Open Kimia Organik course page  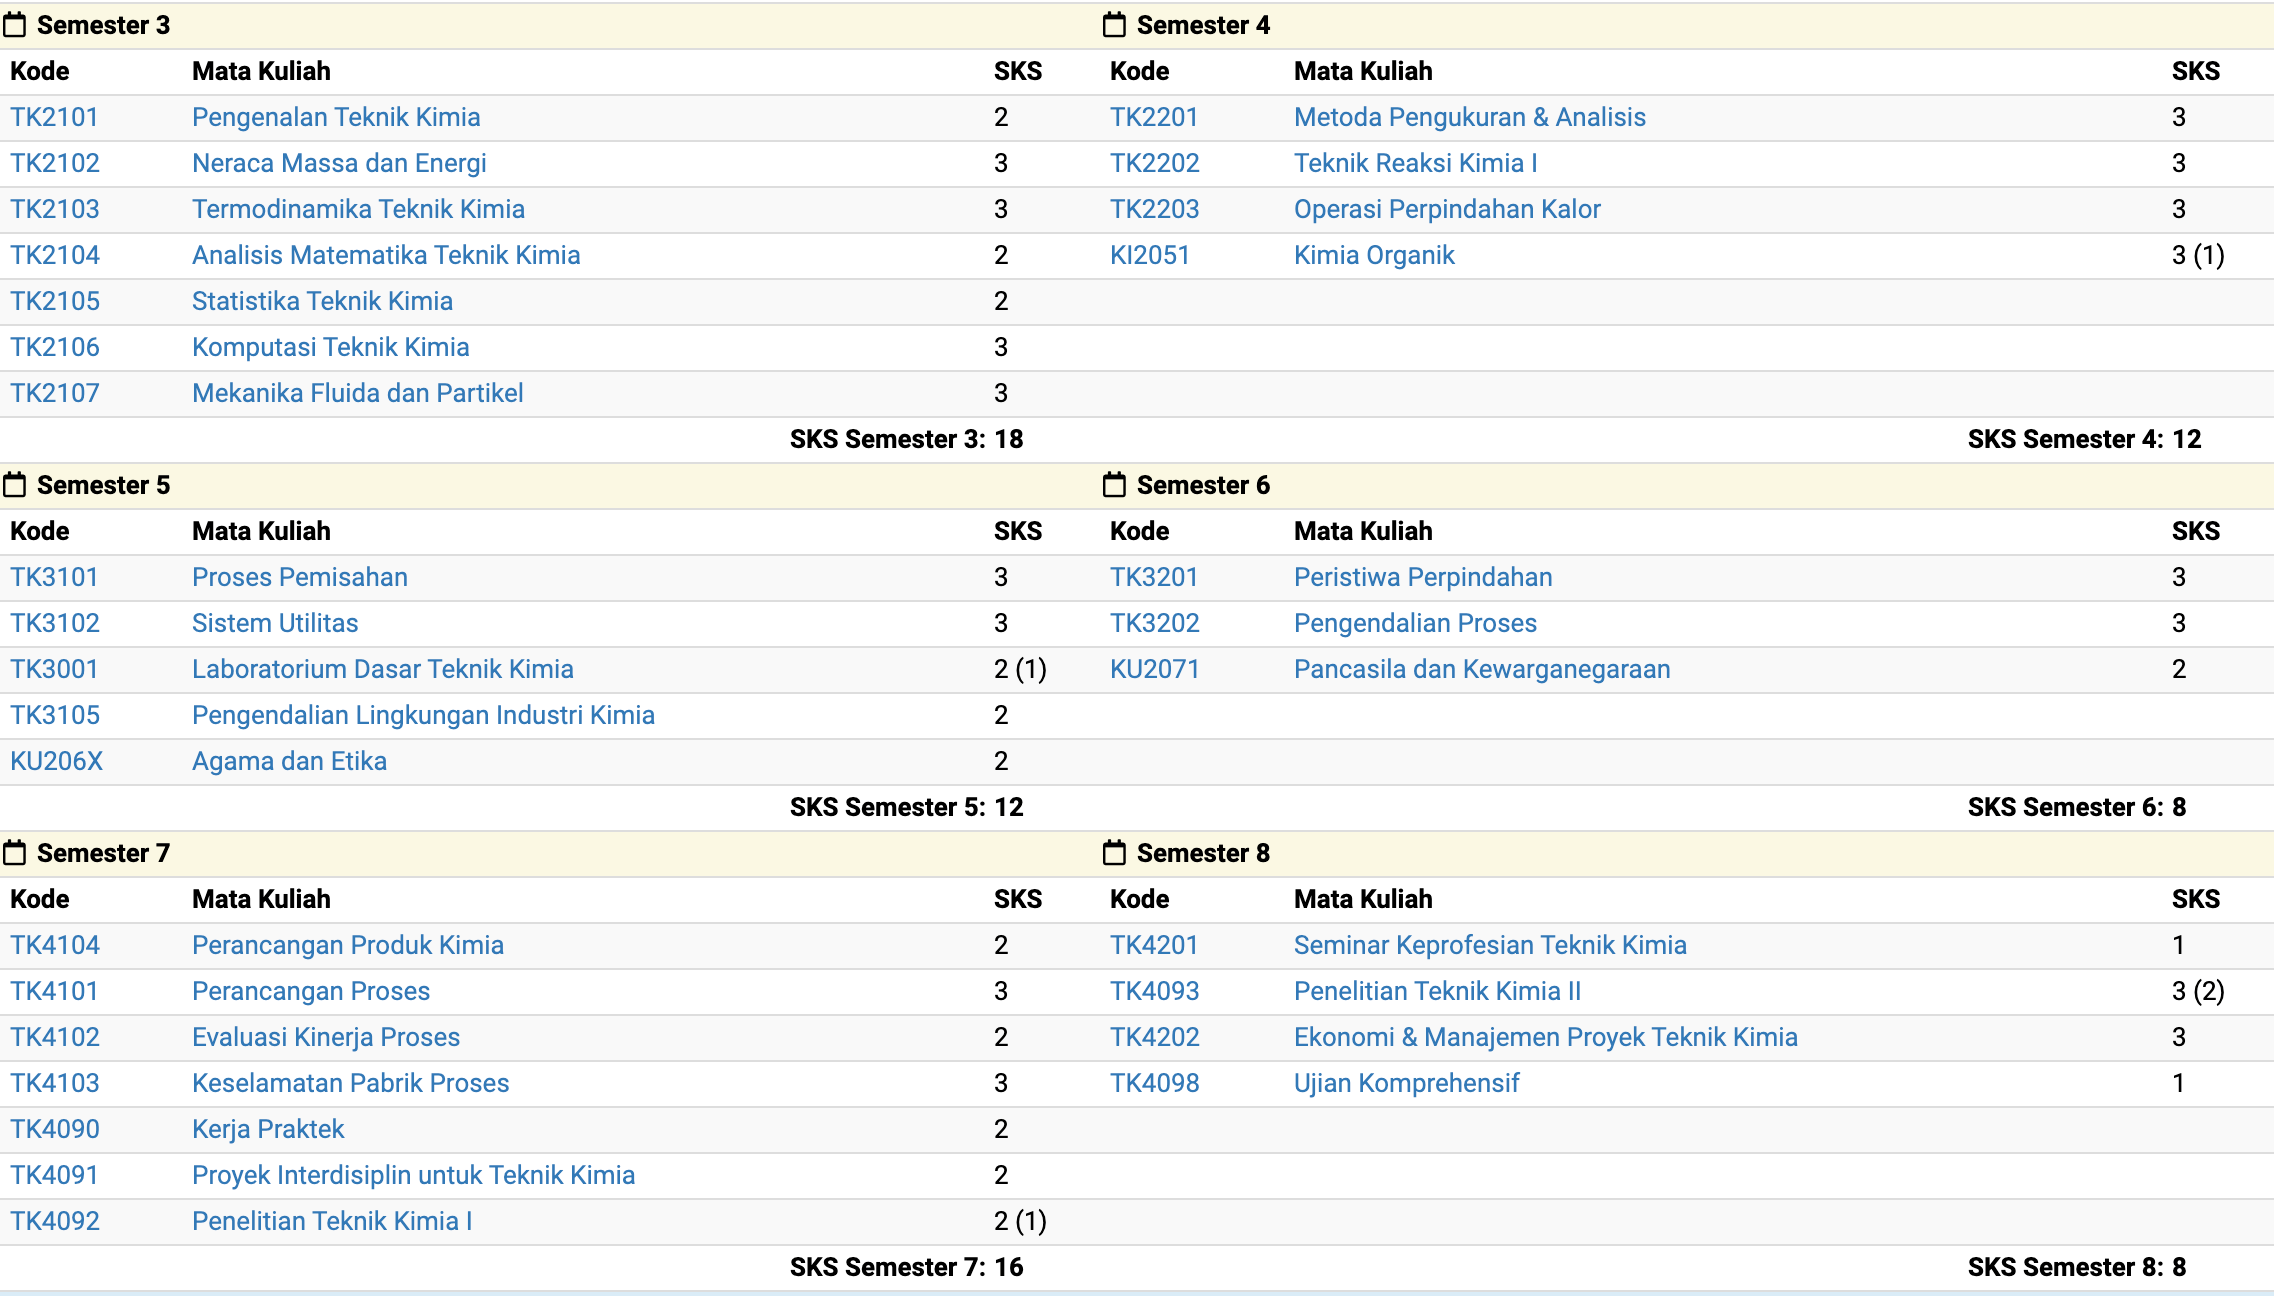point(1373,255)
